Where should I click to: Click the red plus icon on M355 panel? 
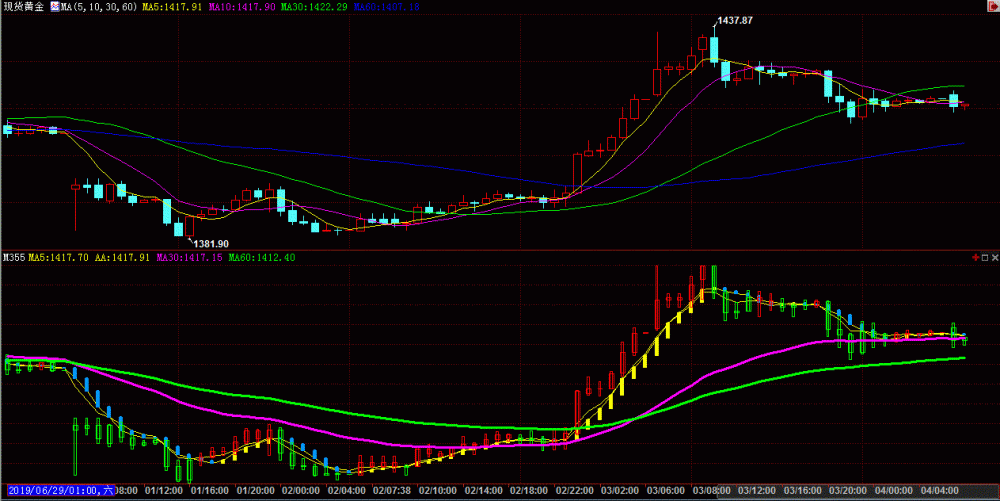975,258
